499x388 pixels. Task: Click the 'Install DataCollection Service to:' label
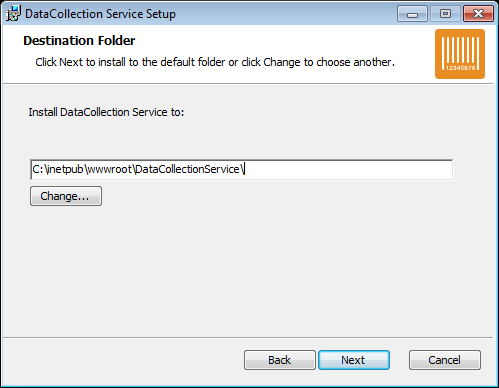click(x=106, y=112)
